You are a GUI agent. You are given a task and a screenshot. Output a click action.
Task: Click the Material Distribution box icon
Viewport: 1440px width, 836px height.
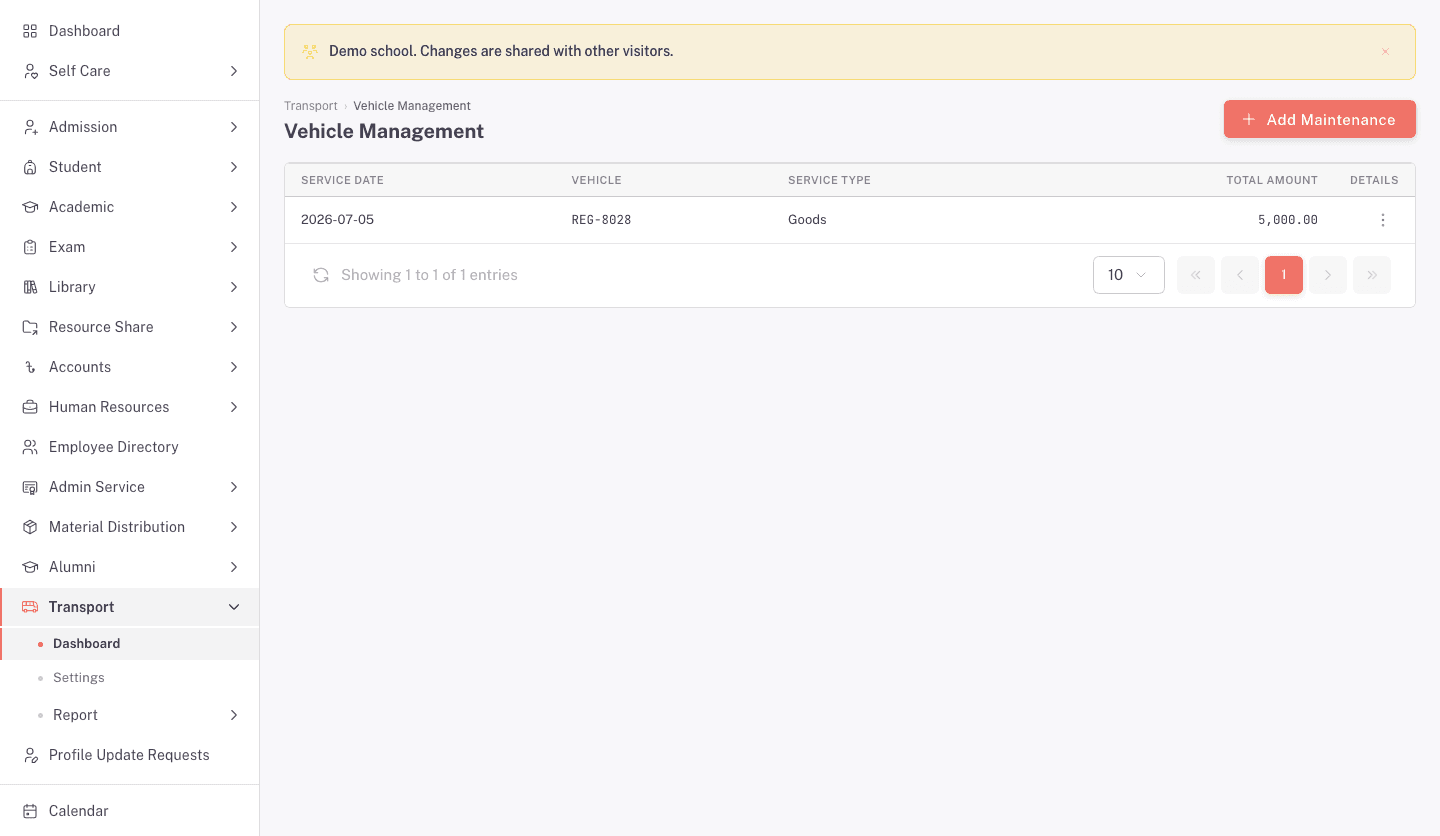30,527
